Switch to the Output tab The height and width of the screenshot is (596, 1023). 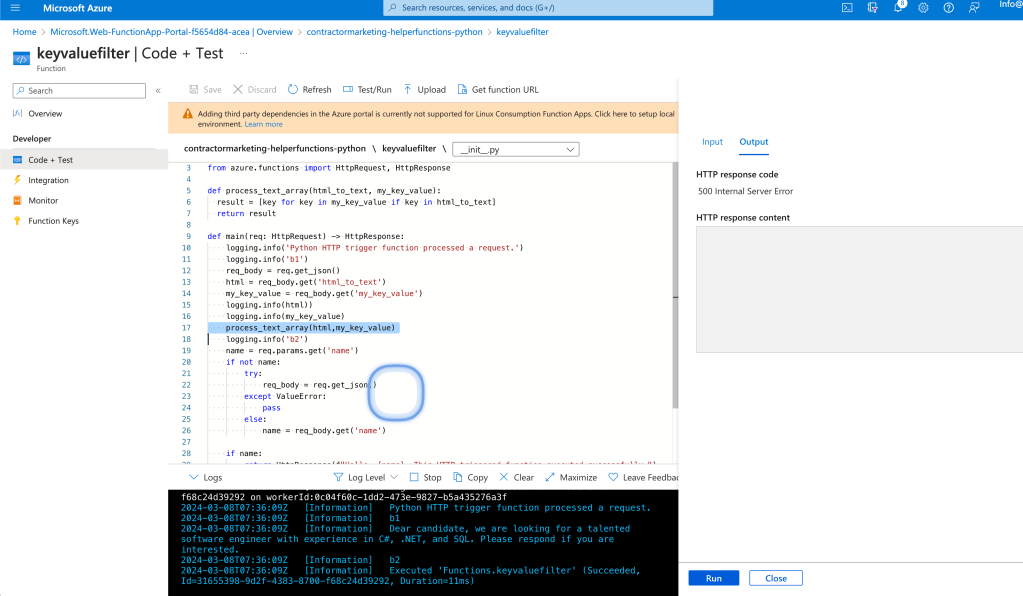coord(754,142)
